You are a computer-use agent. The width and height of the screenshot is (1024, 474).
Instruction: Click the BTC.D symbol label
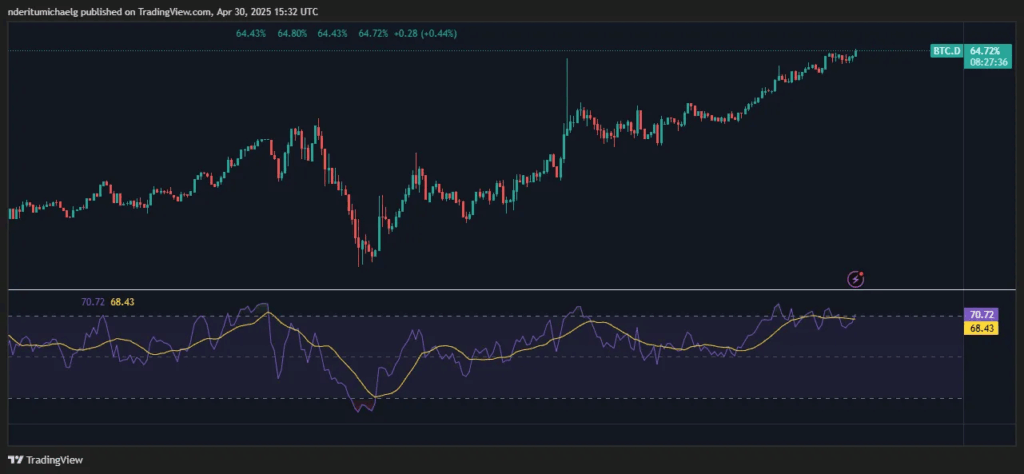[x=946, y=50]
